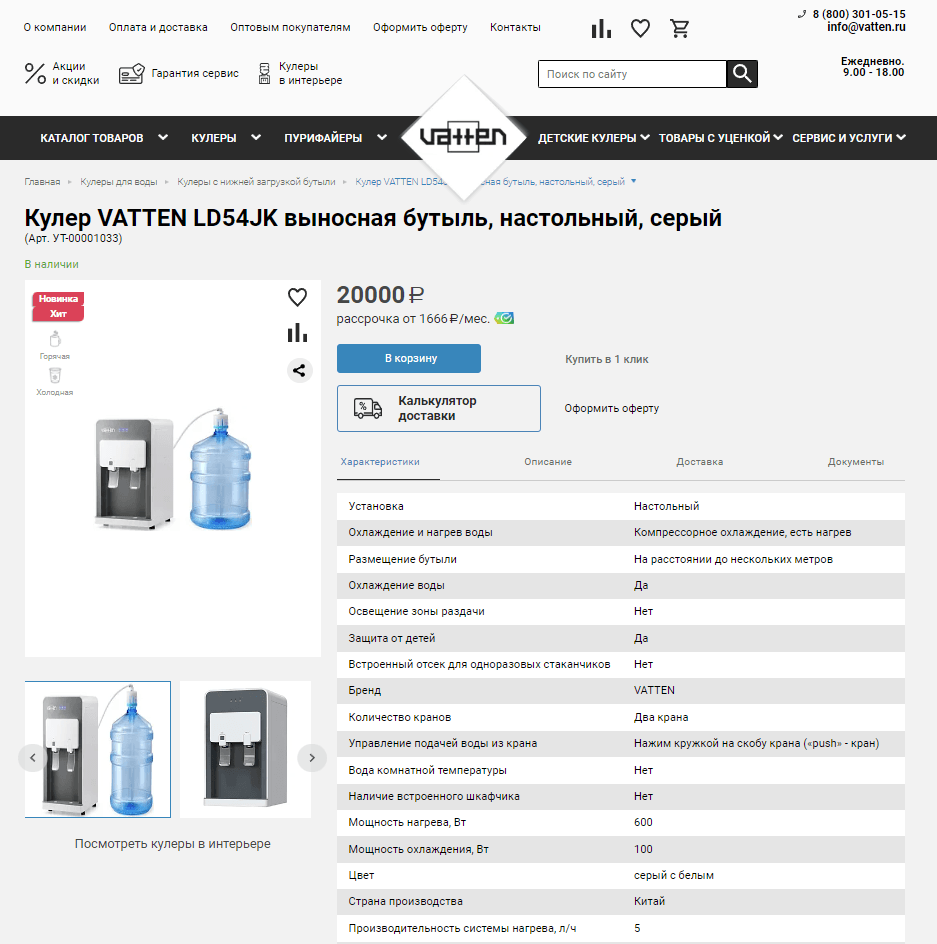Click the серый с белым color value
Viewport: 937px width, 944px height.
click(x=674, y=875)
